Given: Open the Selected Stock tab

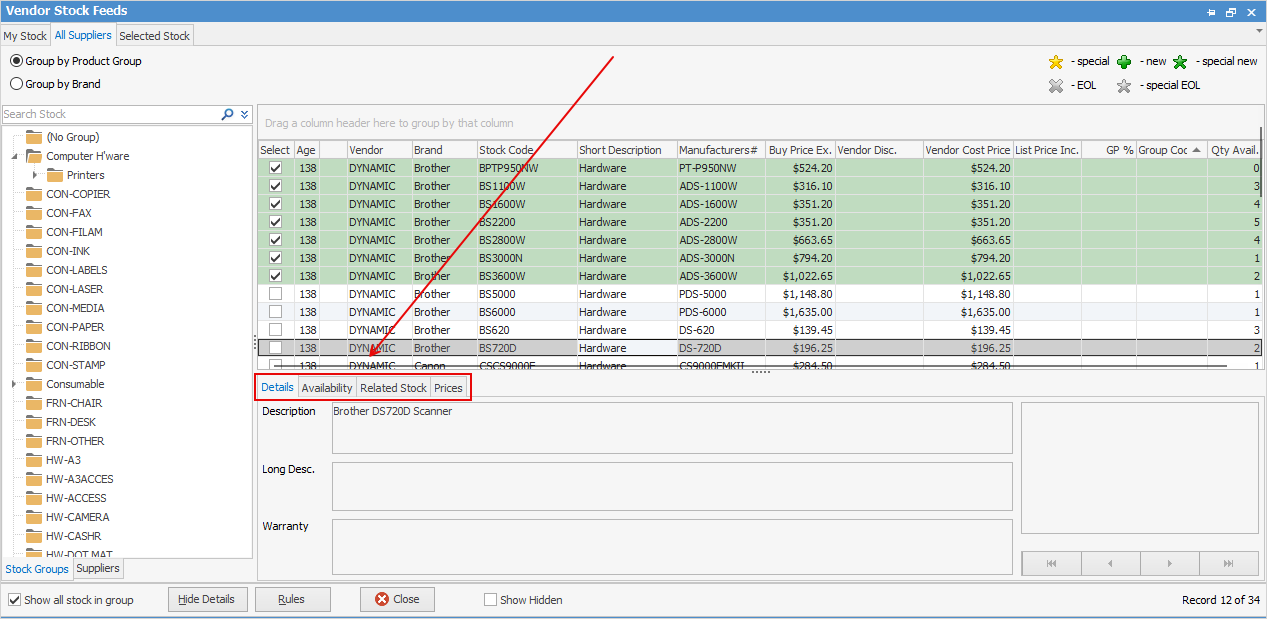Looking at the screenshot, I should coord(154,36).
